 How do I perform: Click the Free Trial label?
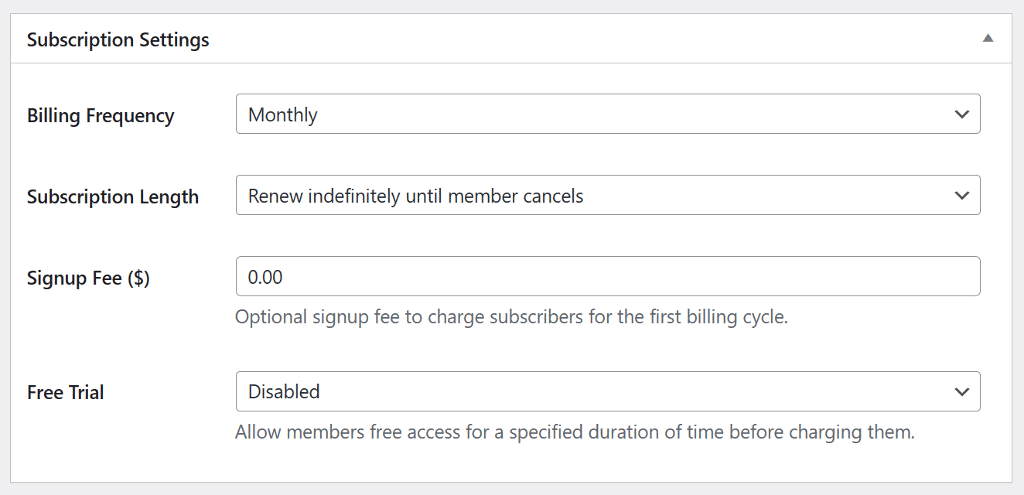tap(65, 393)
